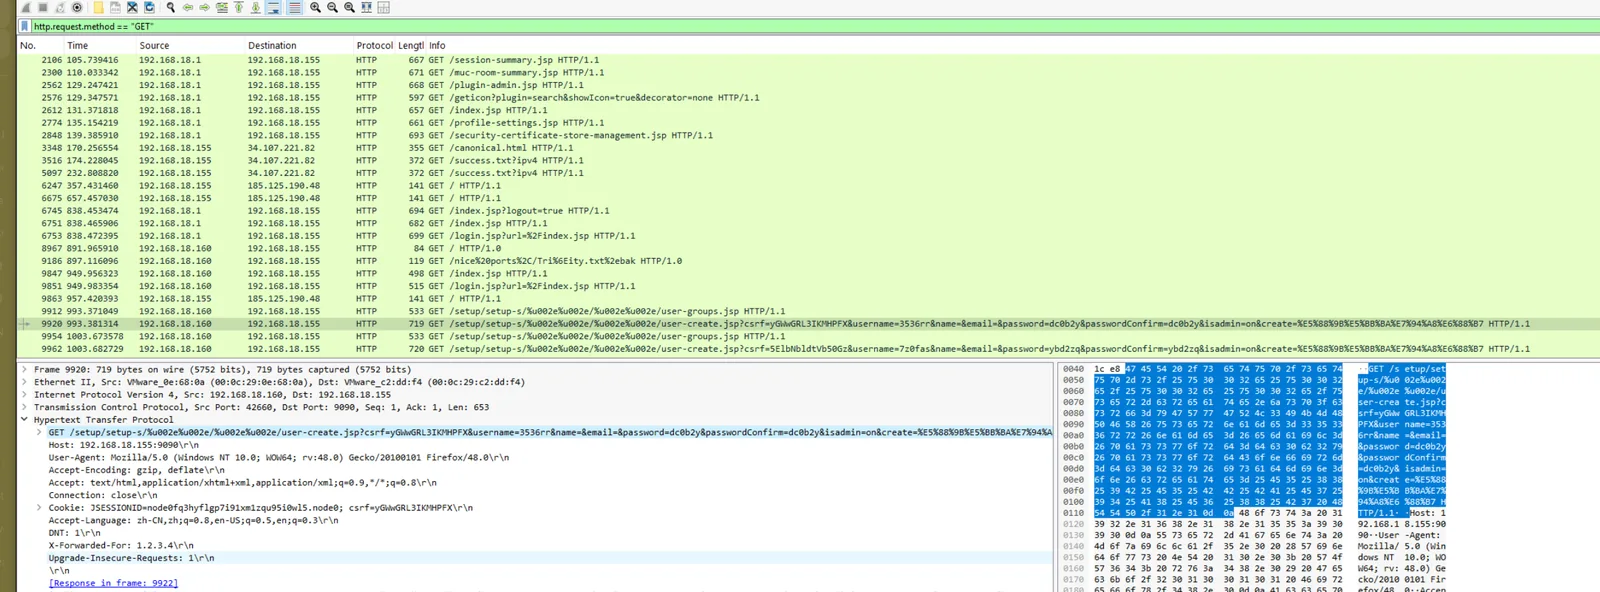Close the current capture file
This screenshot has width=1600, height=592.
pyautogui.click(x=132, y=7)
